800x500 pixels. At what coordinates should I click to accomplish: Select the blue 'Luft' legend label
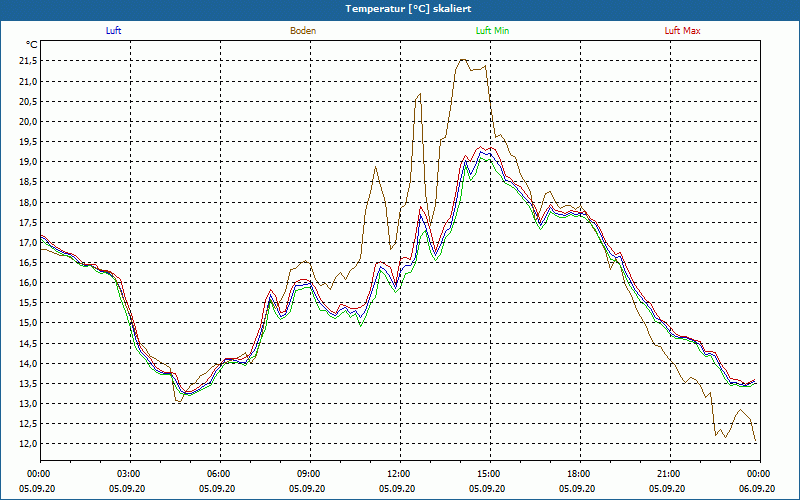click(x=113, y=31)
